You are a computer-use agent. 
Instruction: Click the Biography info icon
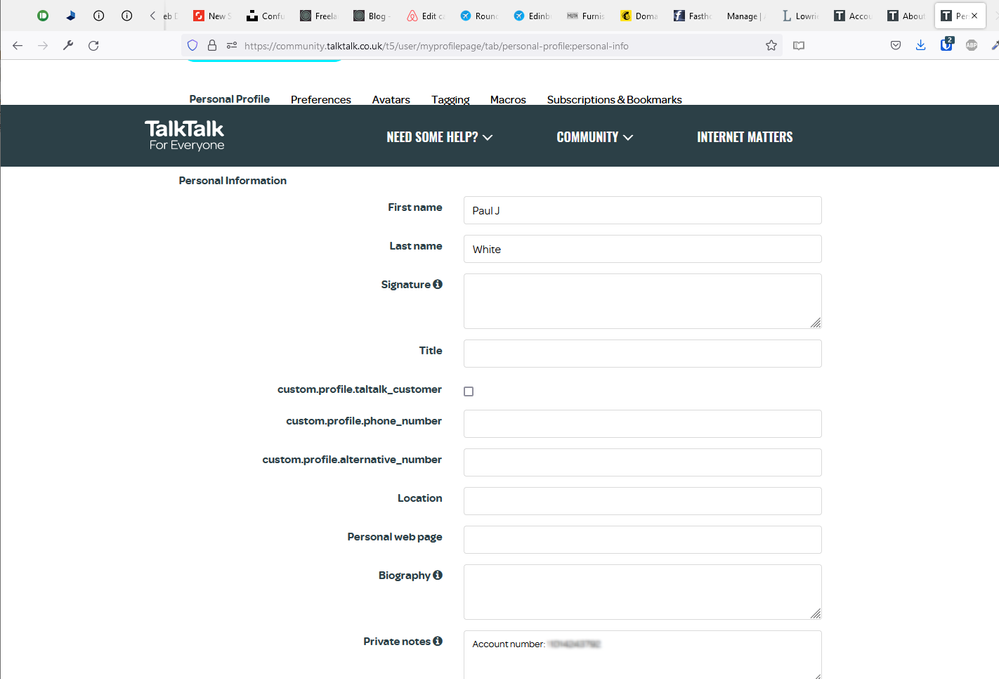click(x=438, y=575)
